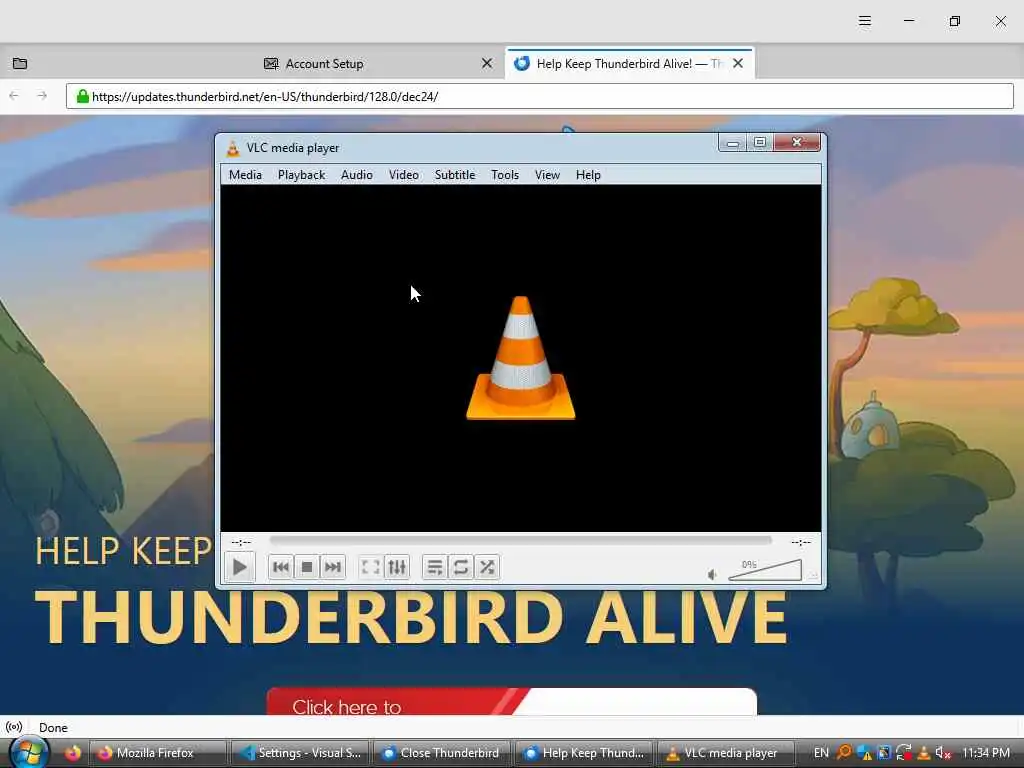Open the VLC Subtitle menu

455,175
